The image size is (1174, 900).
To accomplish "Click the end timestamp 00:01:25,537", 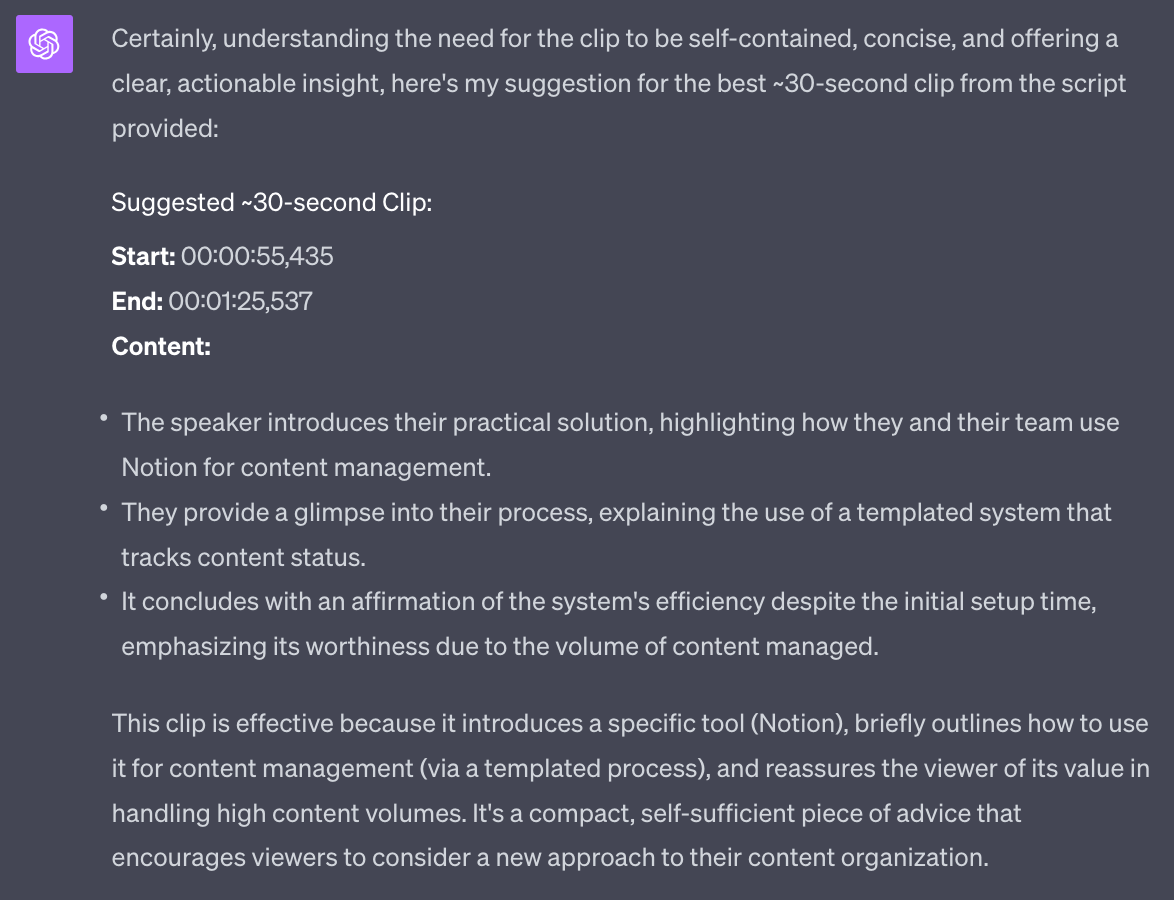I will tap(240, 301).
